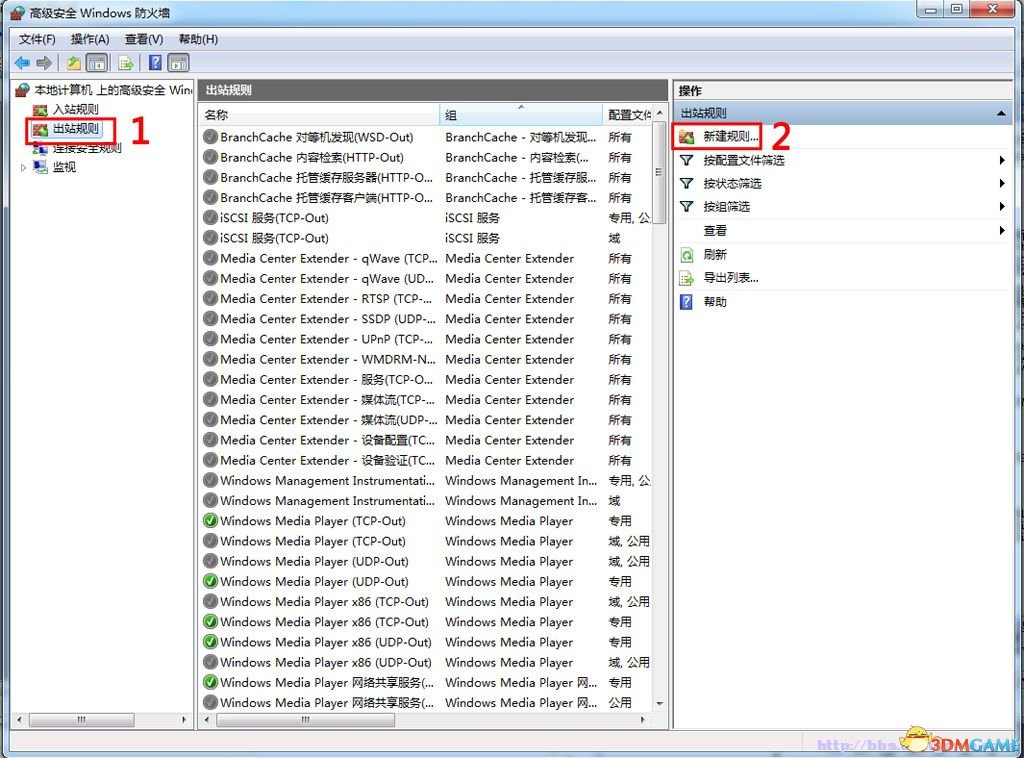Click the 刷新 refresh icon
Image resolution: width=1024 pixels, height=758 pixels.
coord(686,255)
